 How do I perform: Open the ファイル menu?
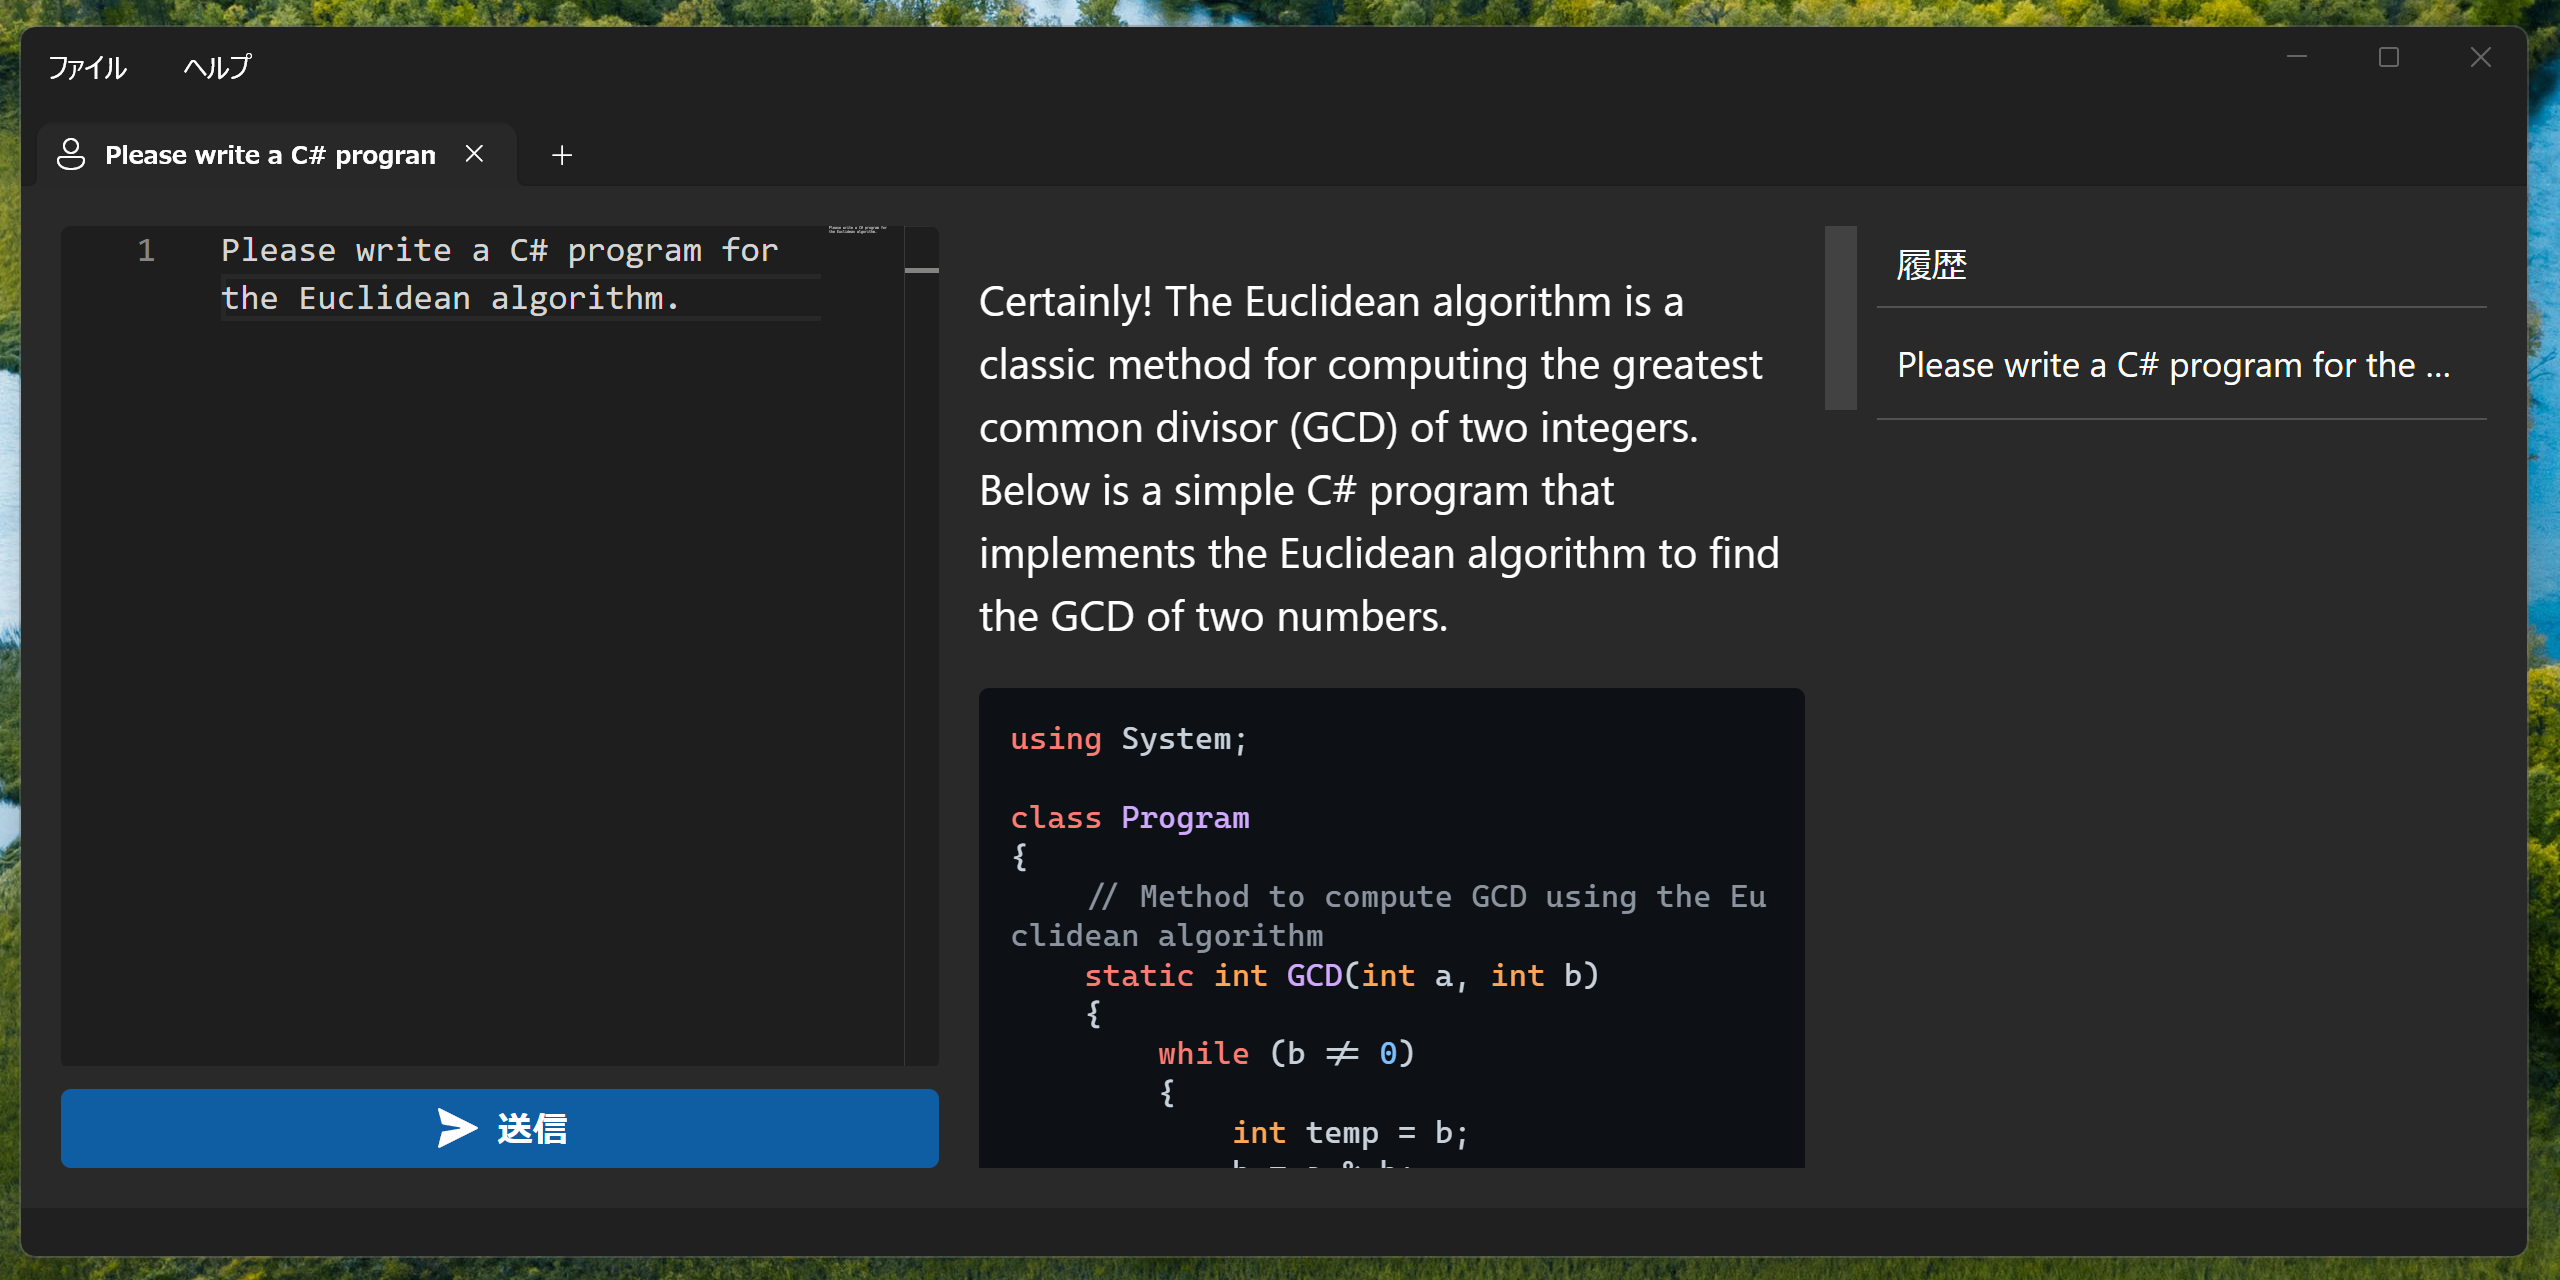pos(87,68)
